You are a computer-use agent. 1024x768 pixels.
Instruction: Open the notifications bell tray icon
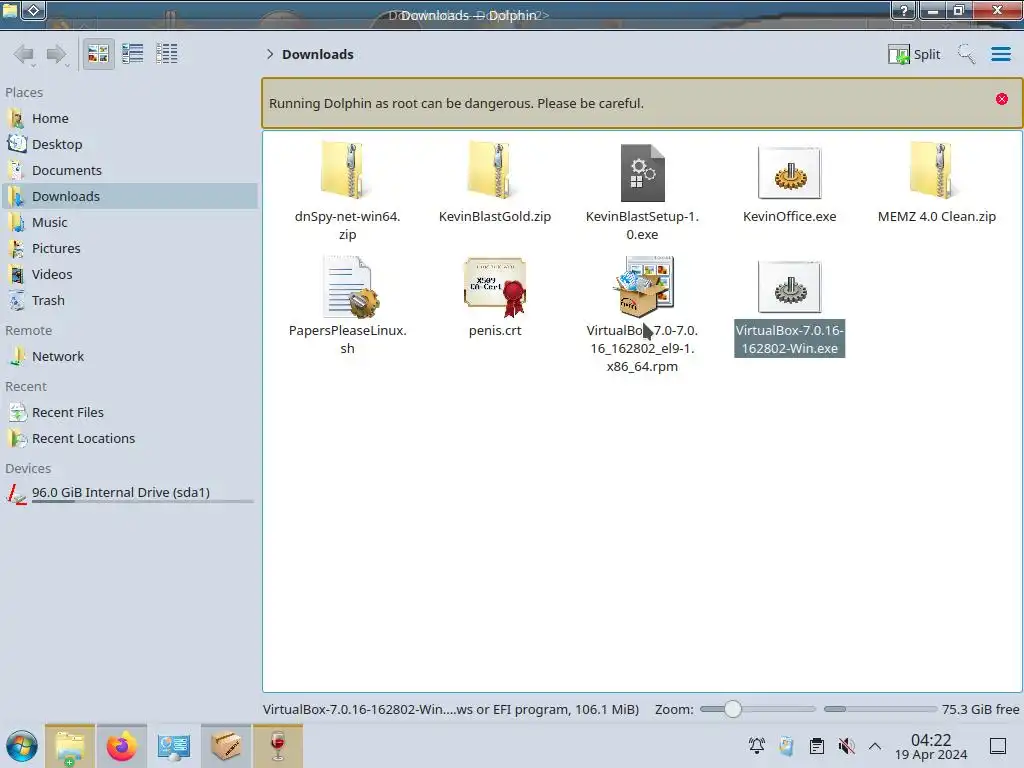click(x=757, y=746)
